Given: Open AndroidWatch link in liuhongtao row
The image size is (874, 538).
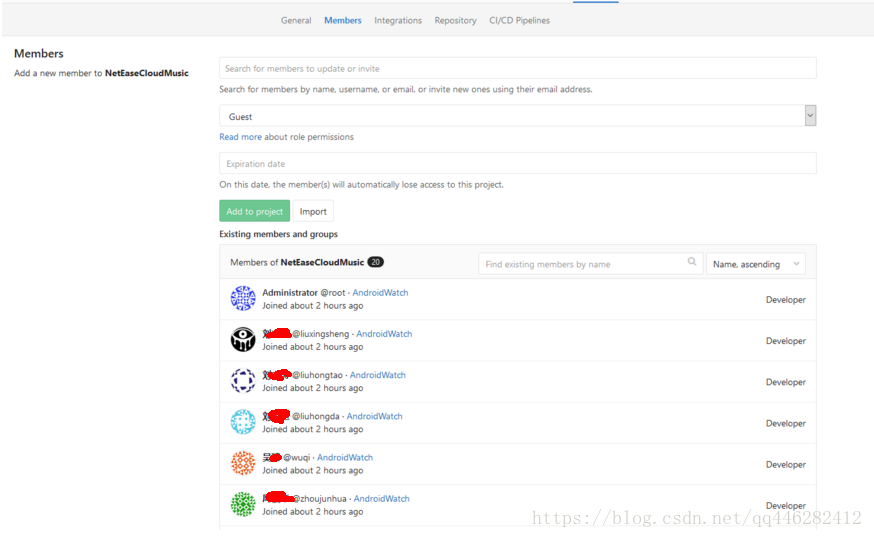Looking at the screenshot, I should (378, 375).
